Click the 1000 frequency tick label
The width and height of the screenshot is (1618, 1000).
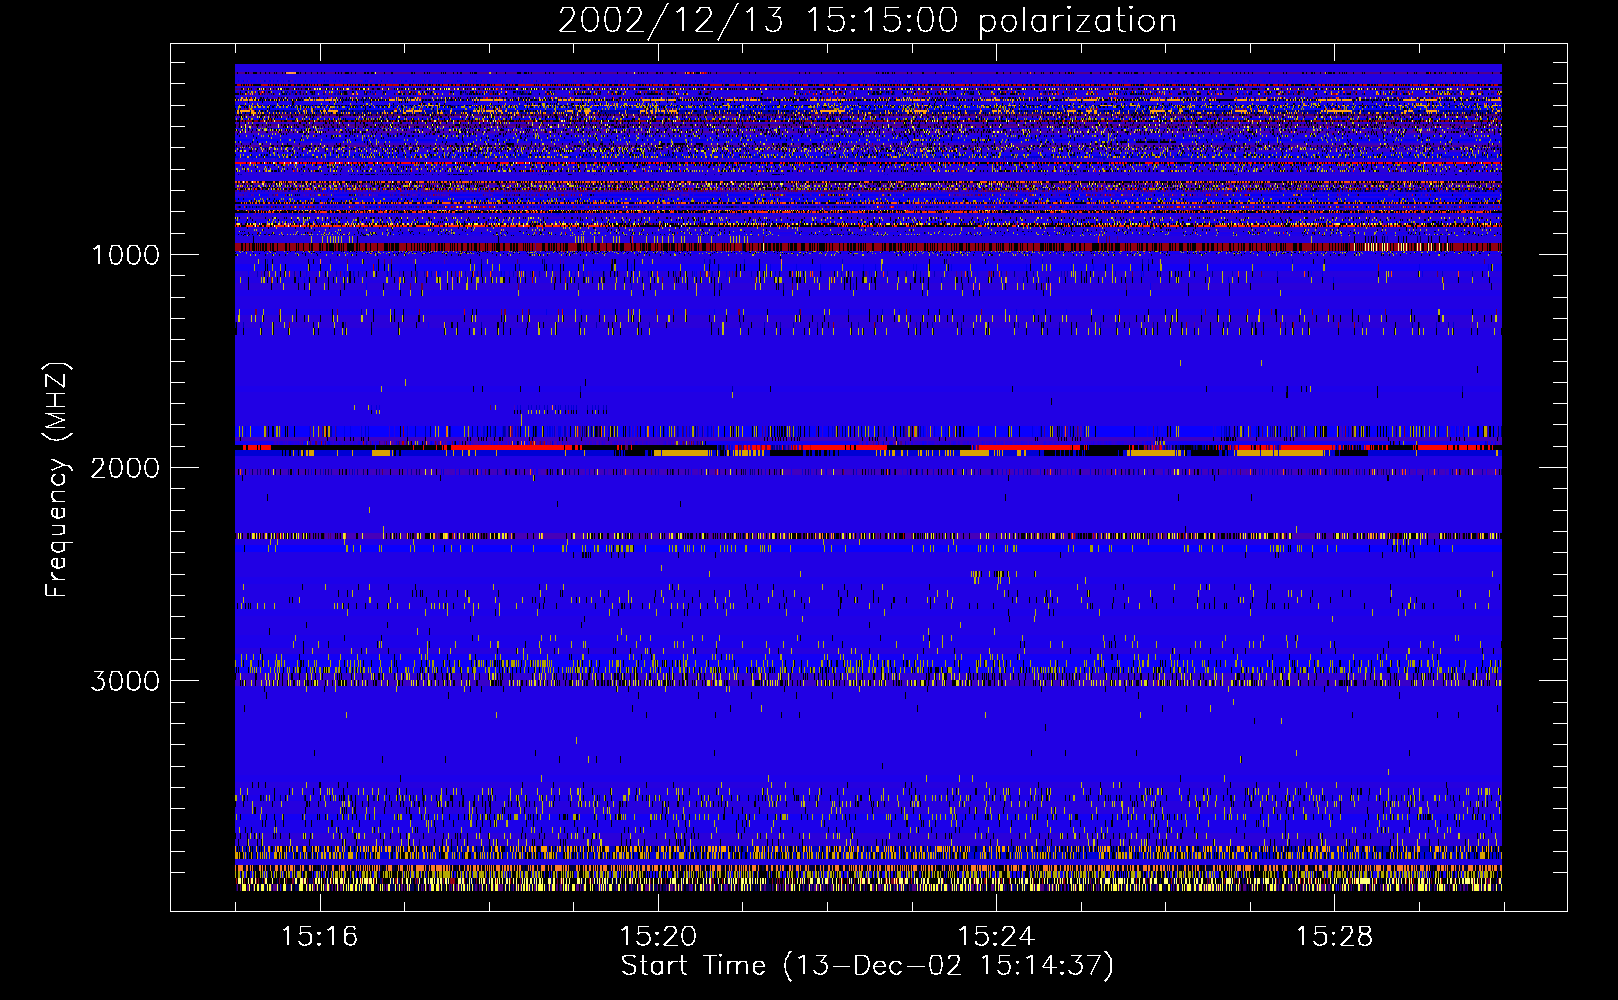tap(125, 255)
